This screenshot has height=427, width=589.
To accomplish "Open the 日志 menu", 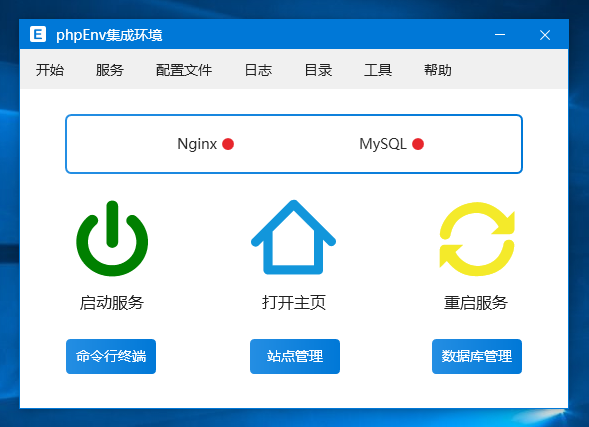I will tap(258, 70).
